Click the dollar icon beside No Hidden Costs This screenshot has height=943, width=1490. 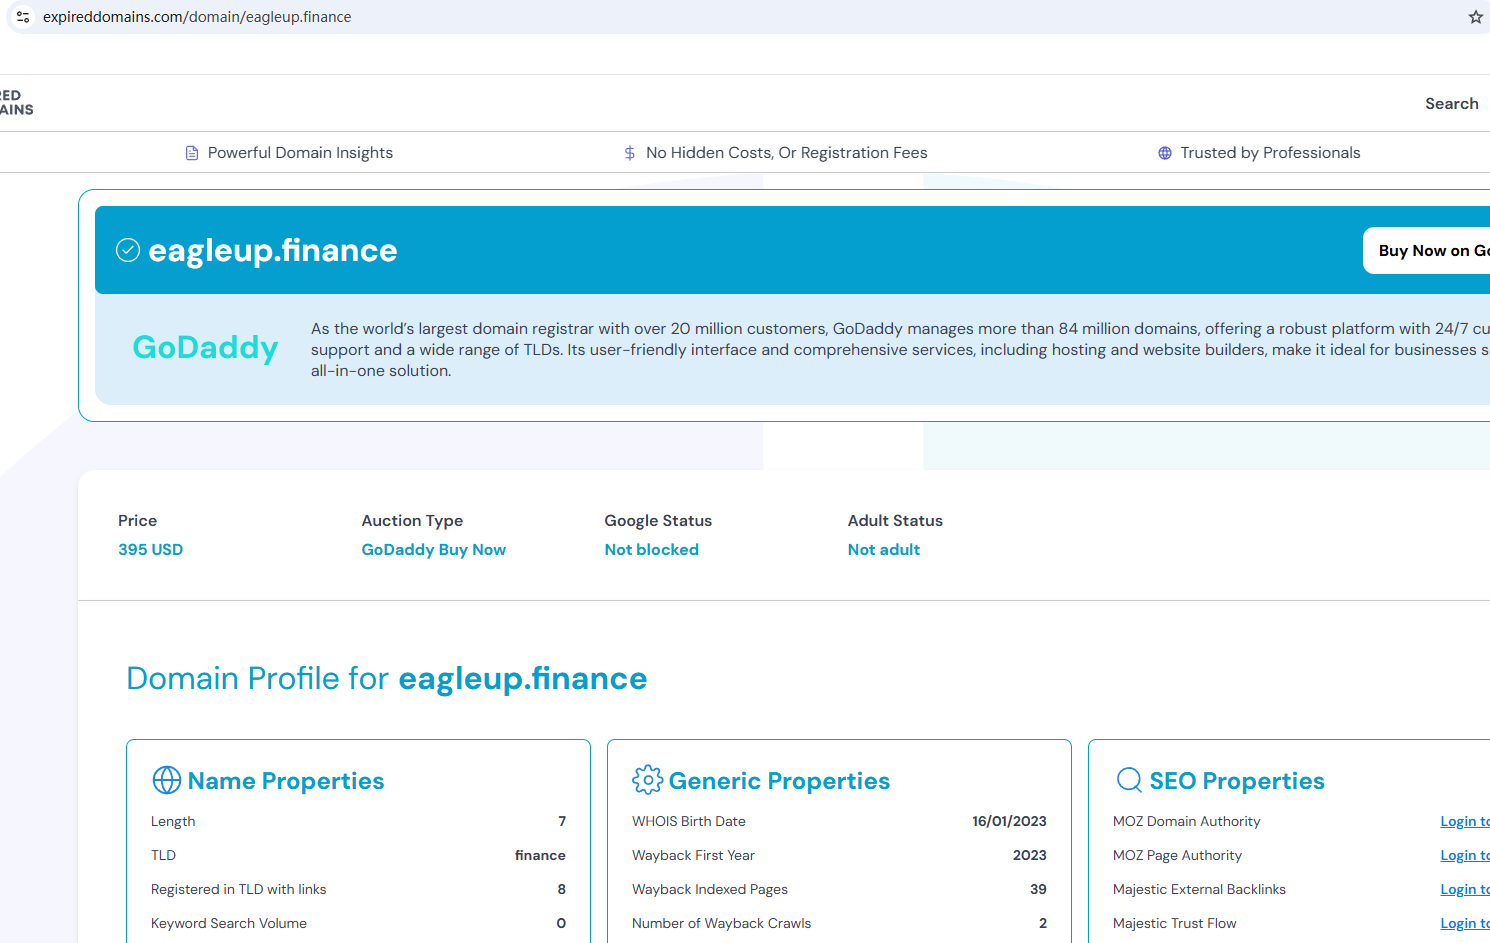630,153
